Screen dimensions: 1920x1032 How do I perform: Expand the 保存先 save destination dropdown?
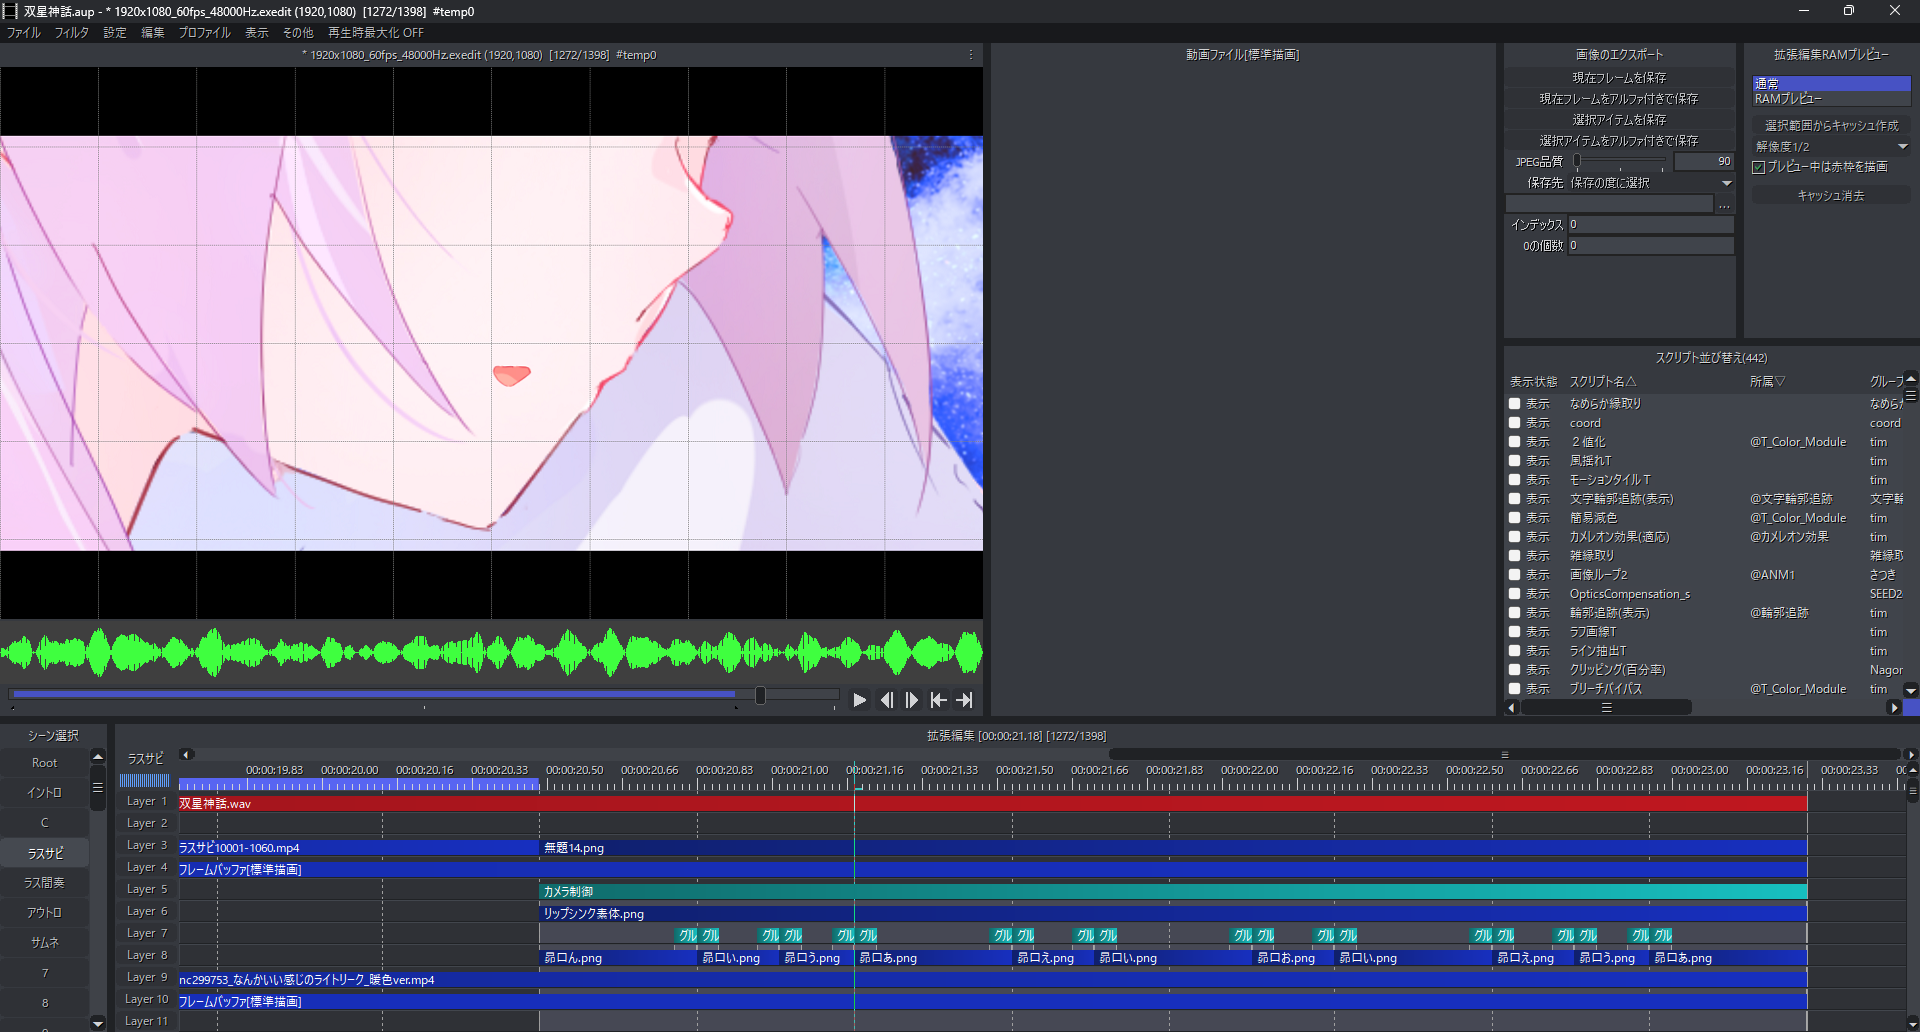coord(1726,183)
